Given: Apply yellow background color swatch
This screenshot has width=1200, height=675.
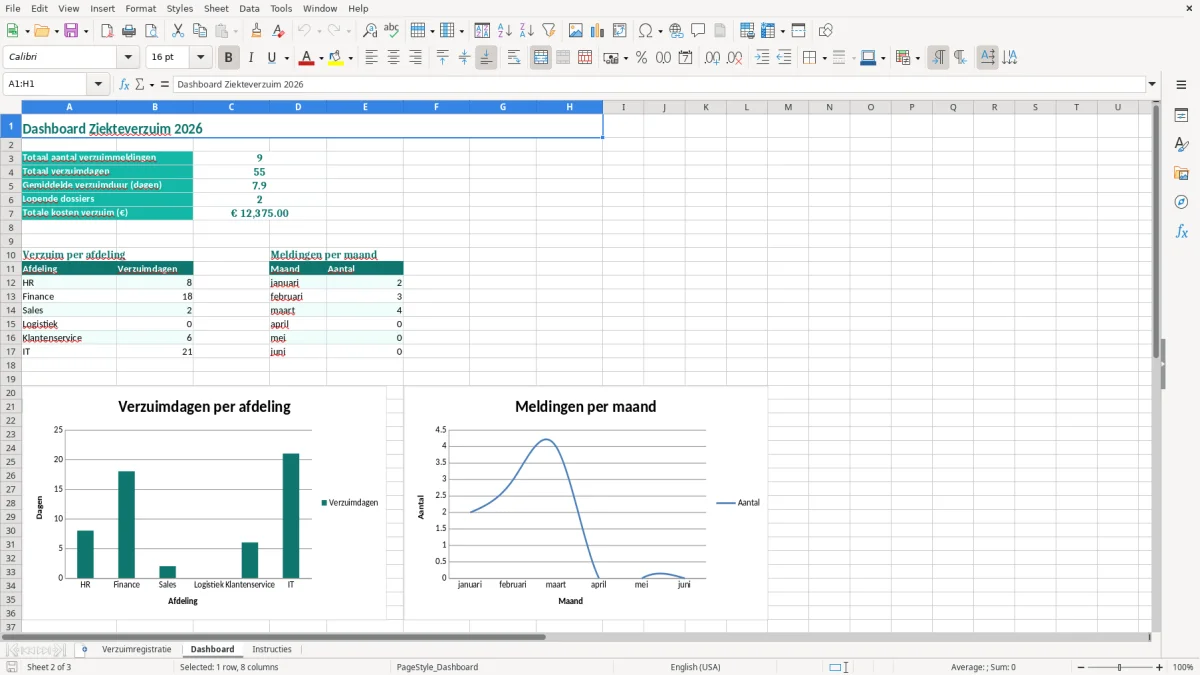Looking at the screenshot, I should pyautogui.click(x=336, y=58).
